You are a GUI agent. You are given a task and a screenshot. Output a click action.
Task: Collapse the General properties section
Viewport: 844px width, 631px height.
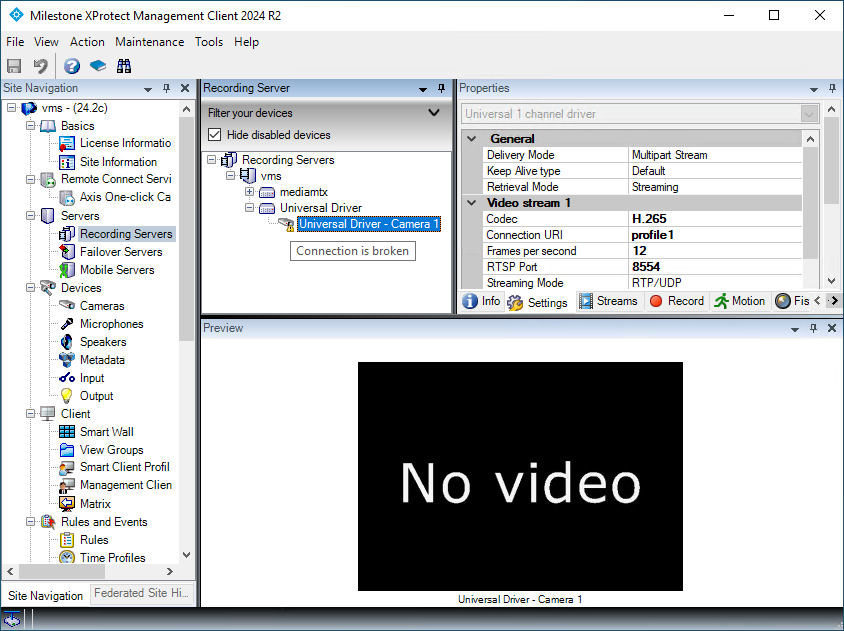(x=472, y=138)
